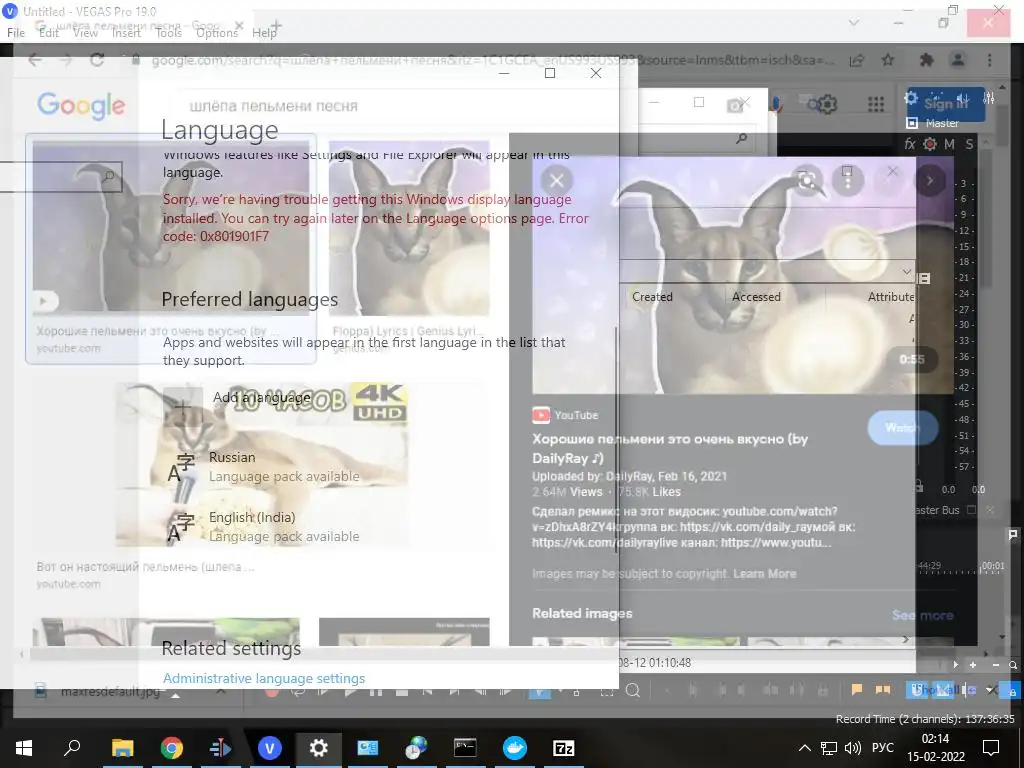This screenshot has width=1024, height=768.
Task: Click the Watch button for the YouTube video
Action: tap(903, 428)
